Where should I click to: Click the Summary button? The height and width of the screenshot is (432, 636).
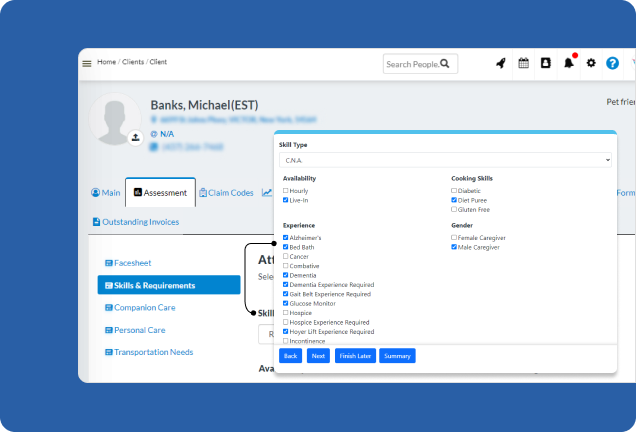click(x=397, y=356)
